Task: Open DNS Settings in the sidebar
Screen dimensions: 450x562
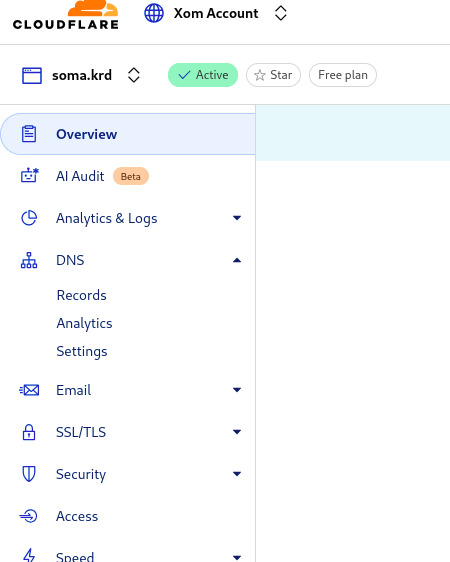Action: pos(82,352)
